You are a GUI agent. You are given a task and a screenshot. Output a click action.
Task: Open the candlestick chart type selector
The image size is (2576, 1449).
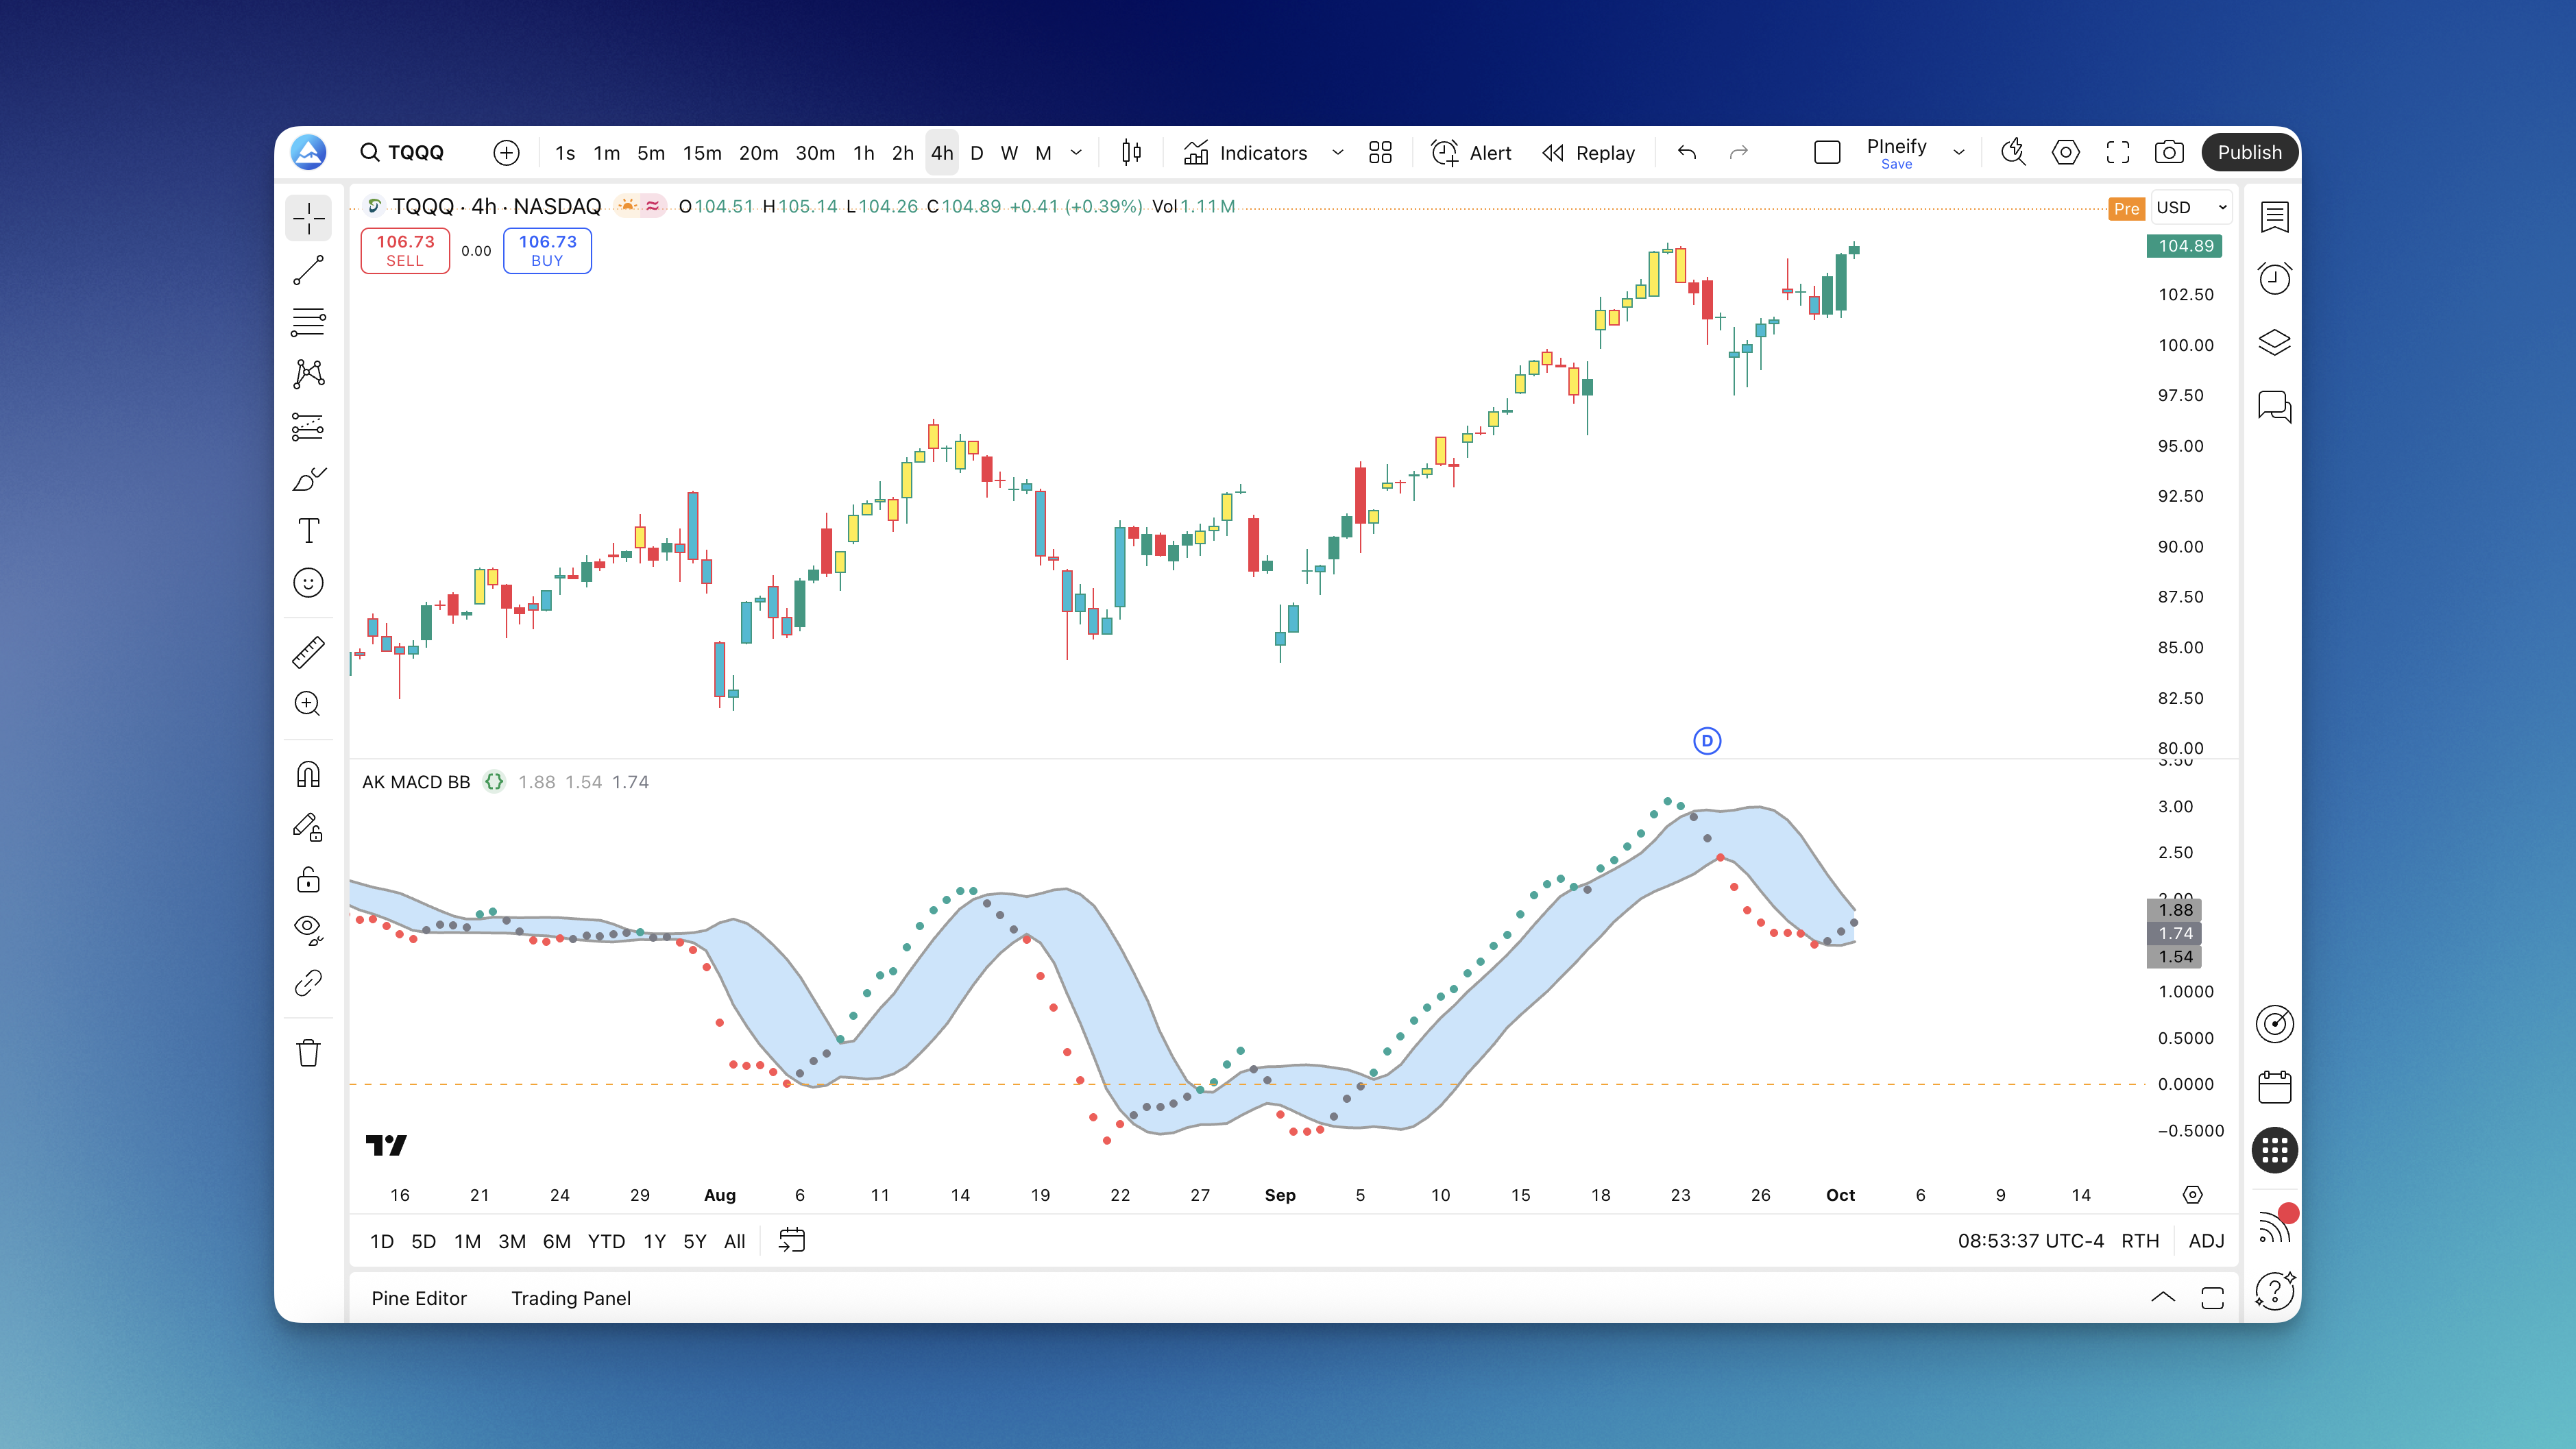(x=1131, y=152)
